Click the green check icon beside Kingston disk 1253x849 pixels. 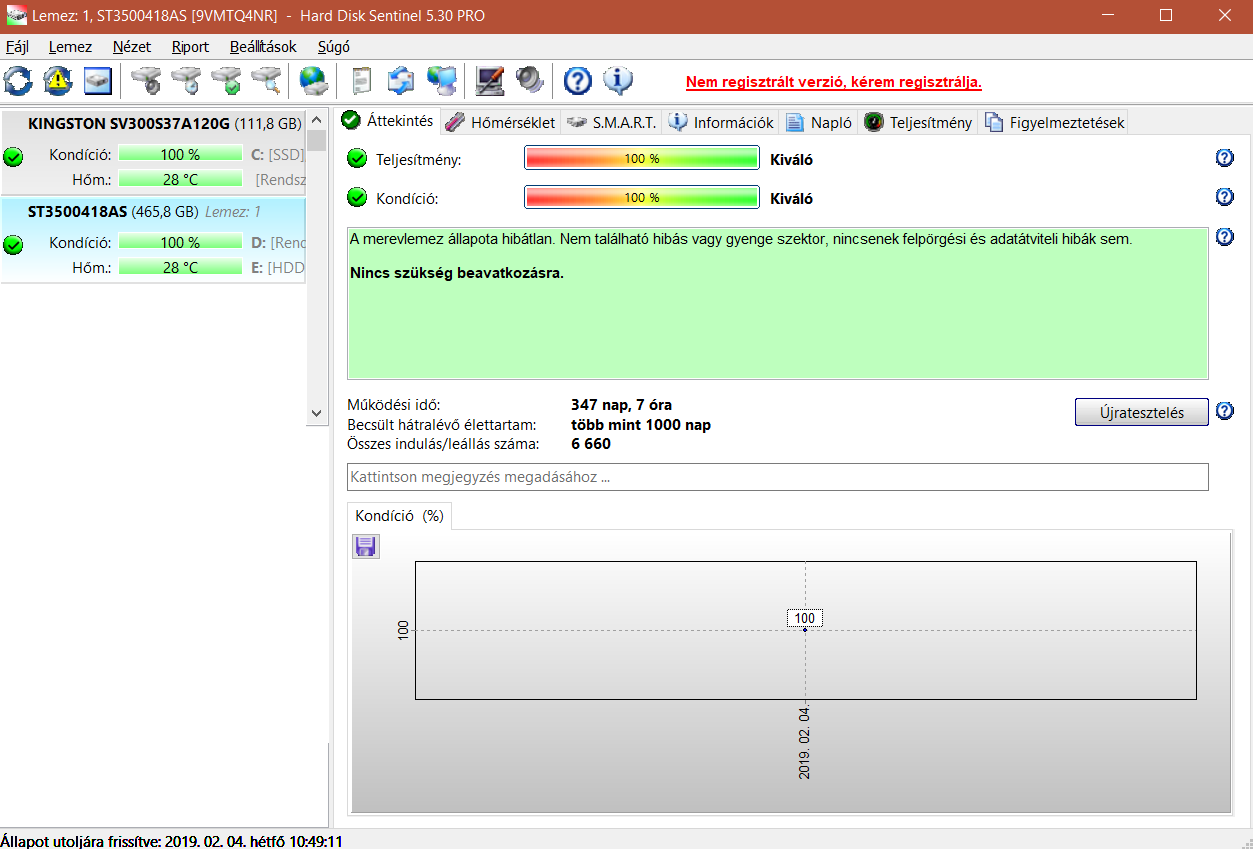point(13,157)
